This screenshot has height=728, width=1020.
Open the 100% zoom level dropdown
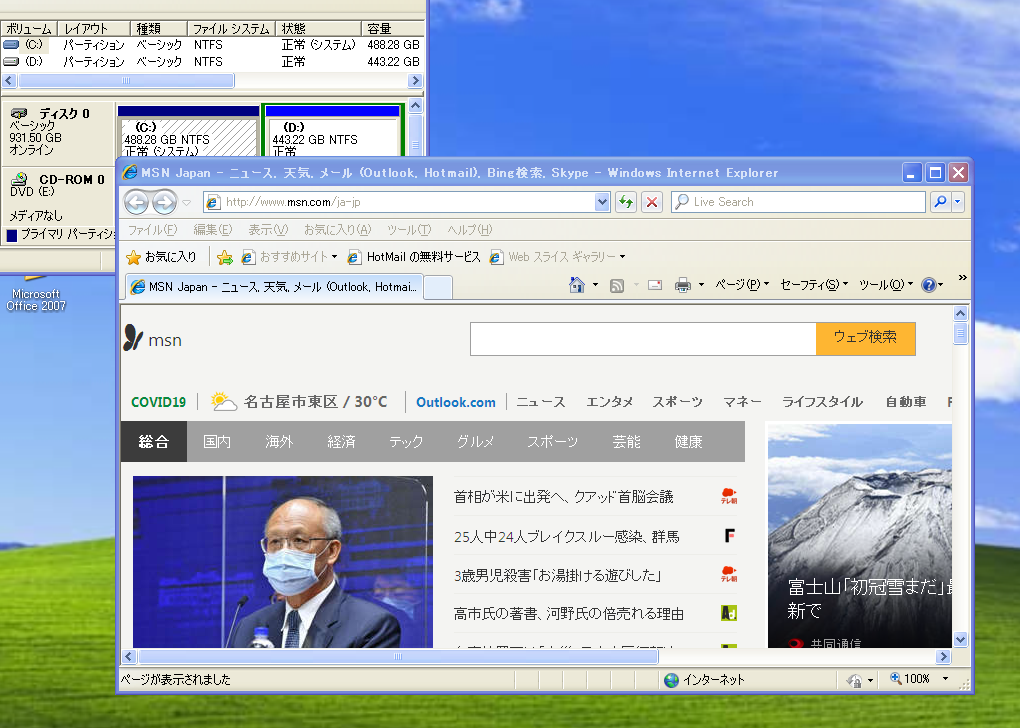pos(945,679)
